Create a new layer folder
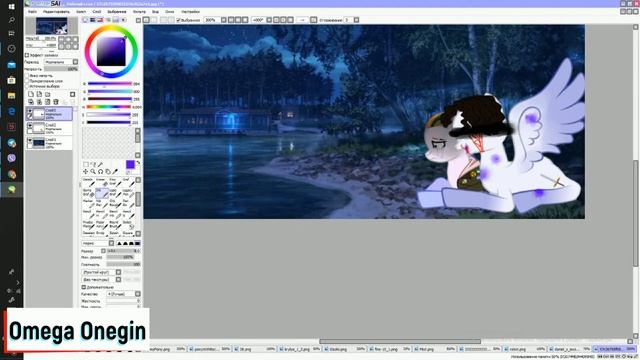 [48, 94]
